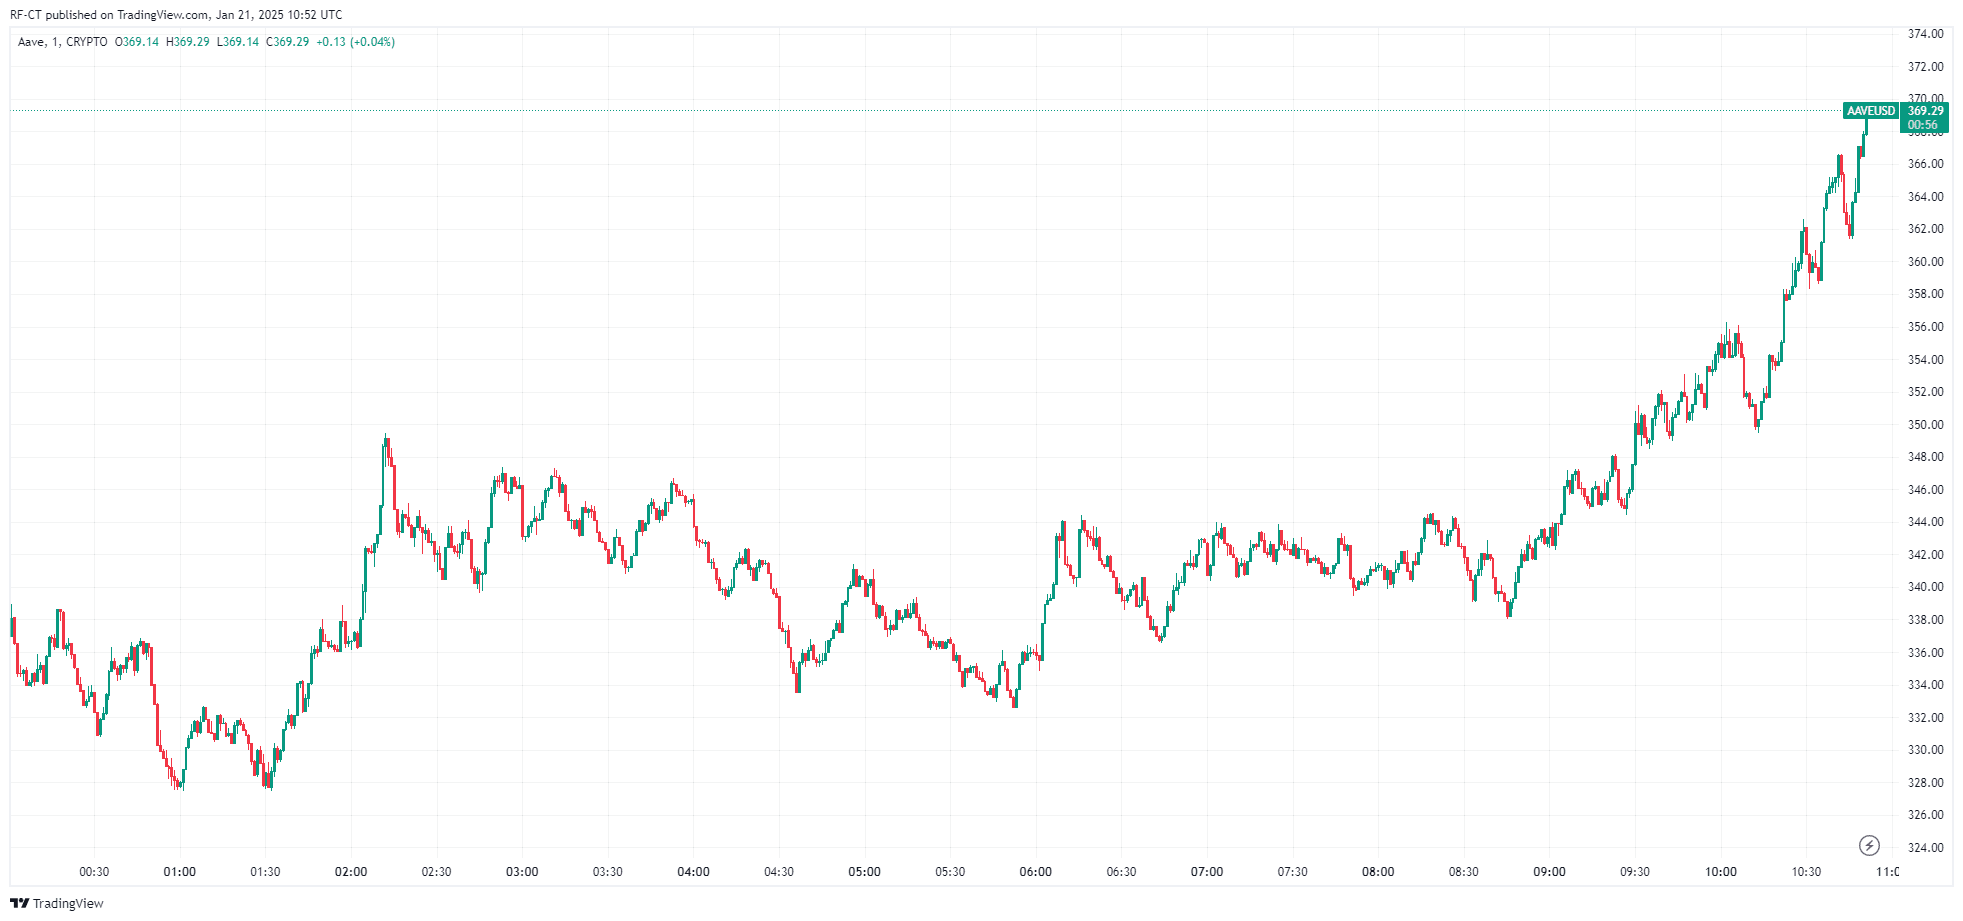Click the 336.00 price axis label
Viewport: 1963px width, 921px height.
click(1925, 653)
